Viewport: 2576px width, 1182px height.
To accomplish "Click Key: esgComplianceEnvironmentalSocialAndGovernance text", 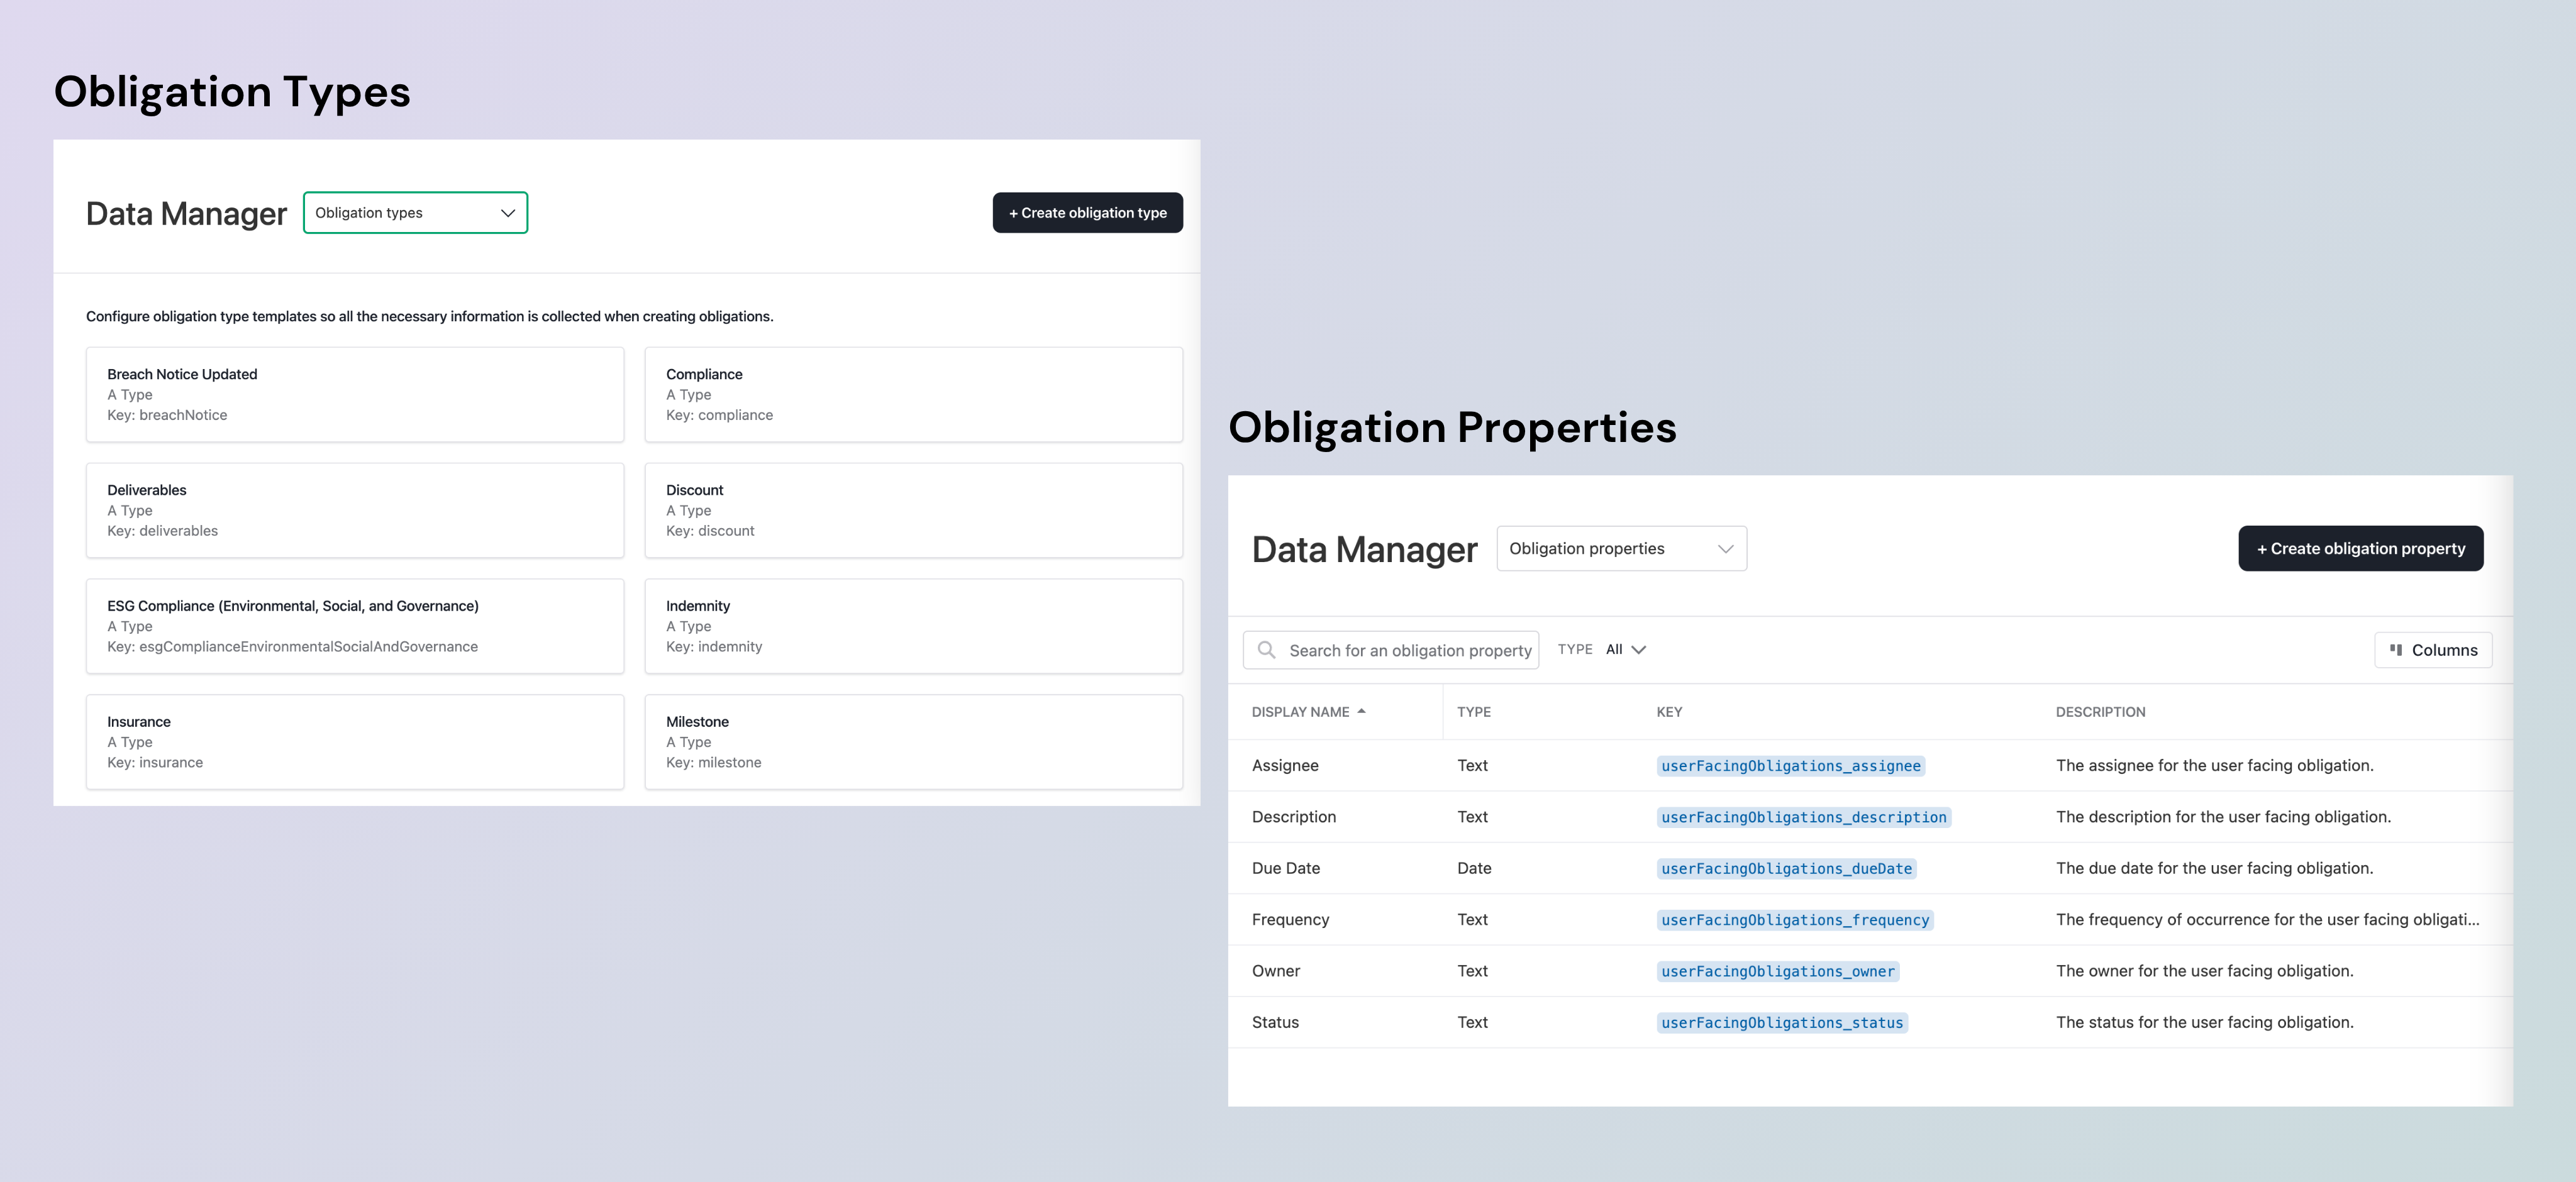I will [292, 647].
